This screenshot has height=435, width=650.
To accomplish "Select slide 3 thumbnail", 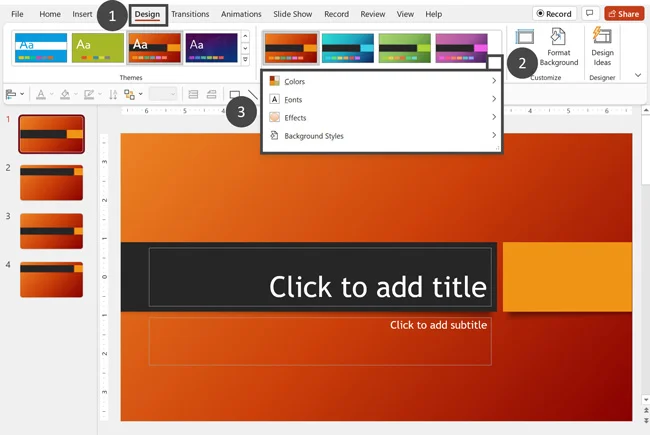I will click(x=51, y=231).
